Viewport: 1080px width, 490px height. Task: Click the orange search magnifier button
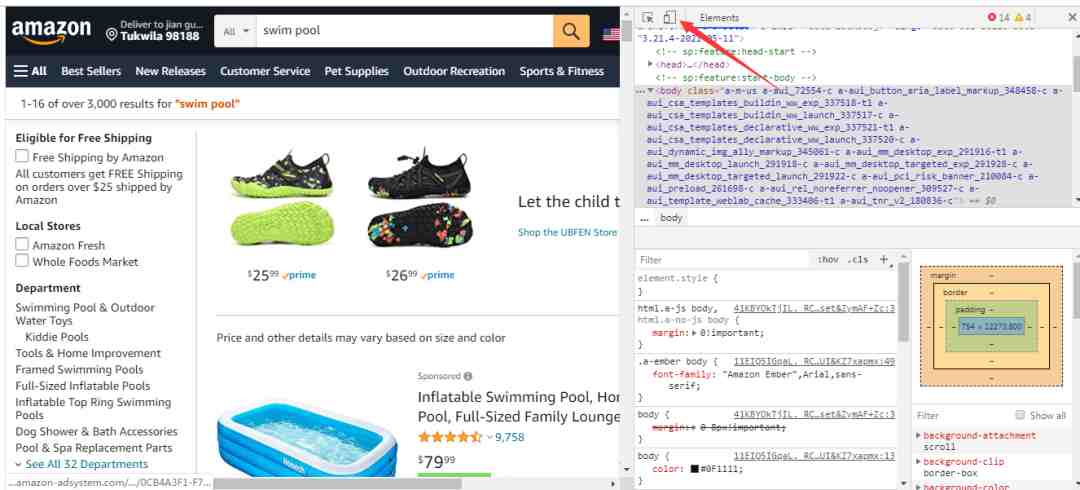click(571, 31)
